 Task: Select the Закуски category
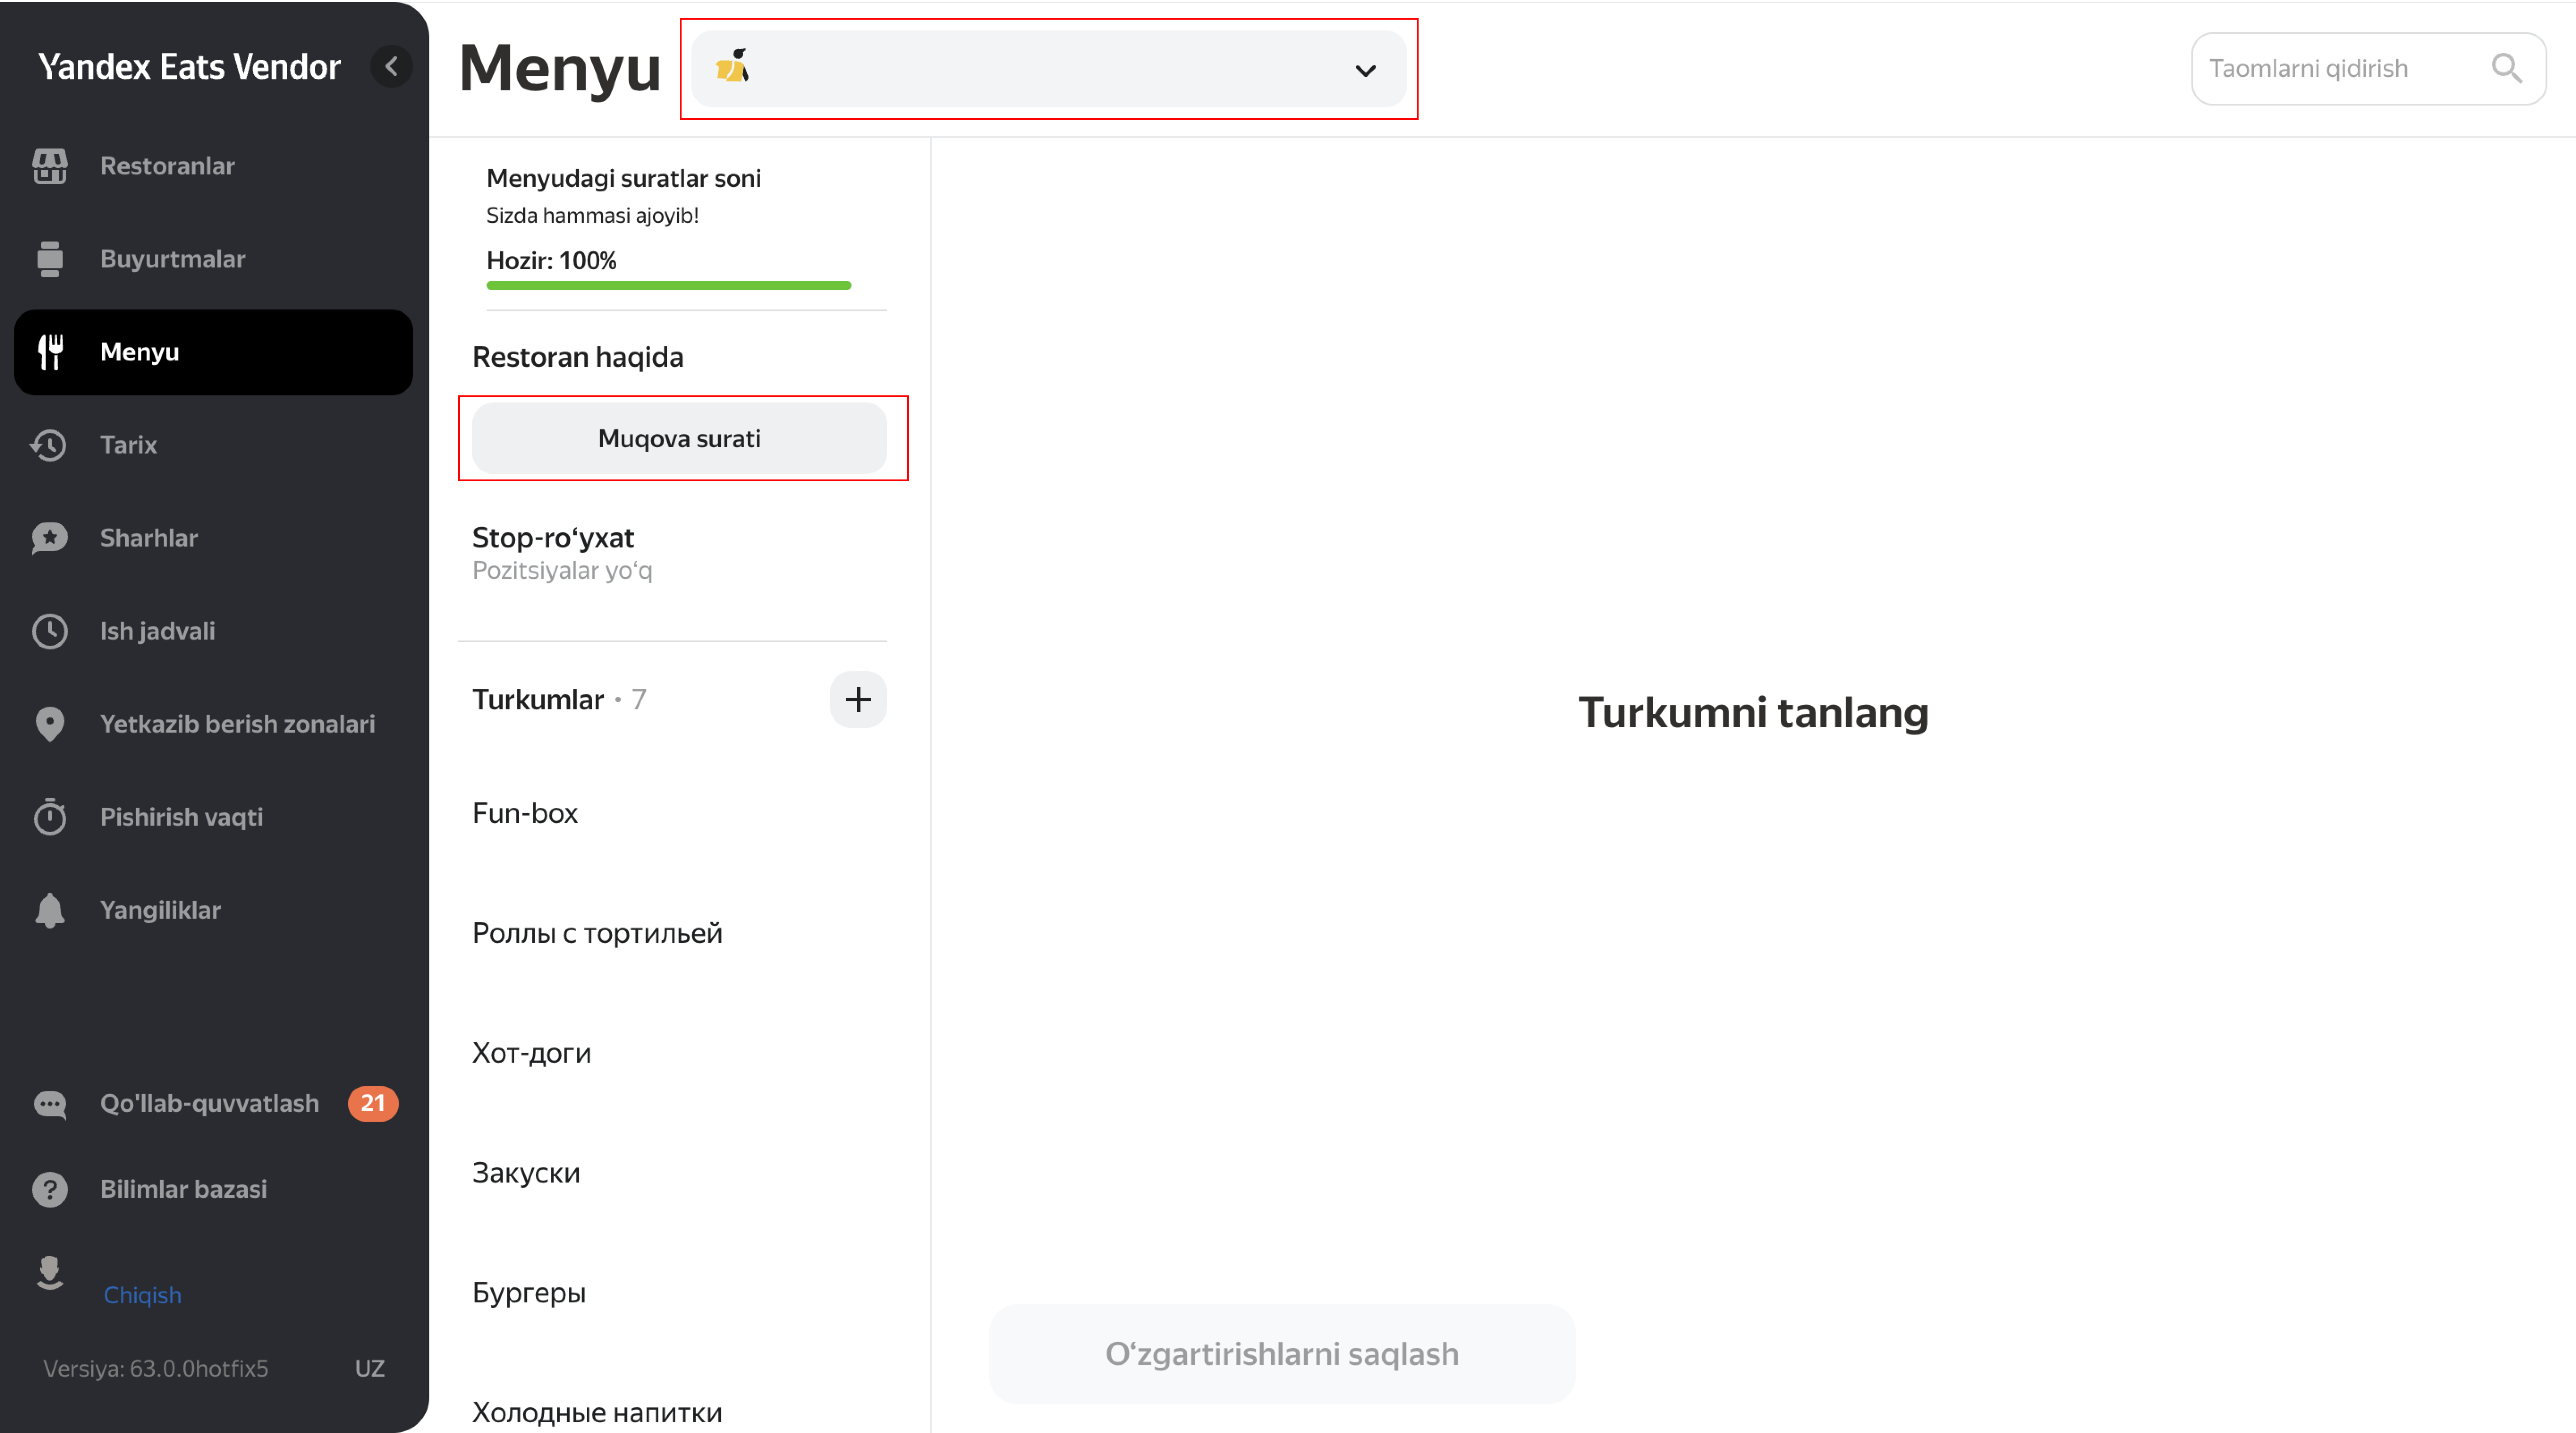point(526,1173)
